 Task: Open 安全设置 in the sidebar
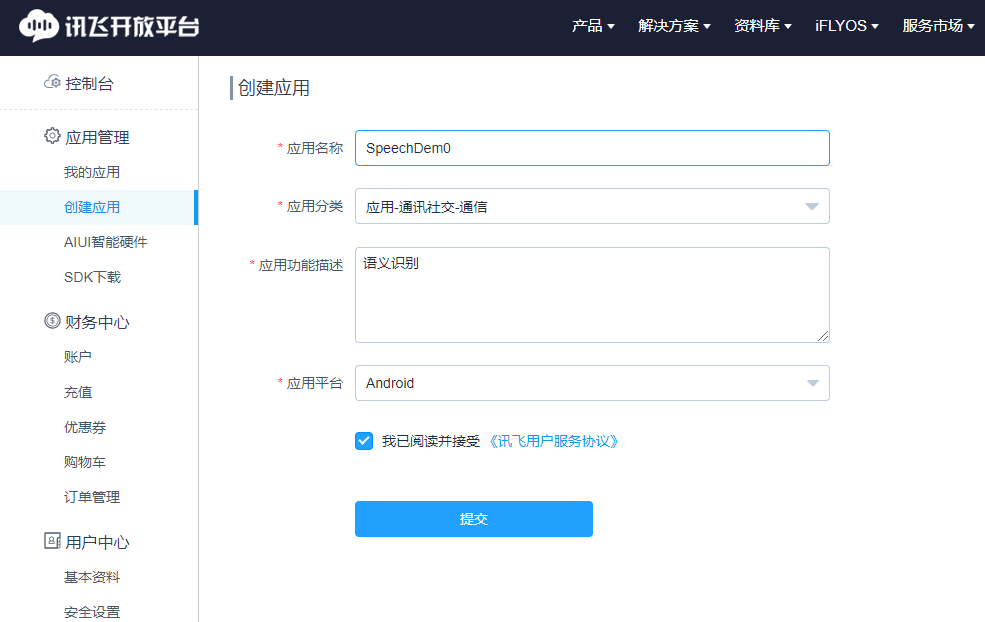click(92, 612)
